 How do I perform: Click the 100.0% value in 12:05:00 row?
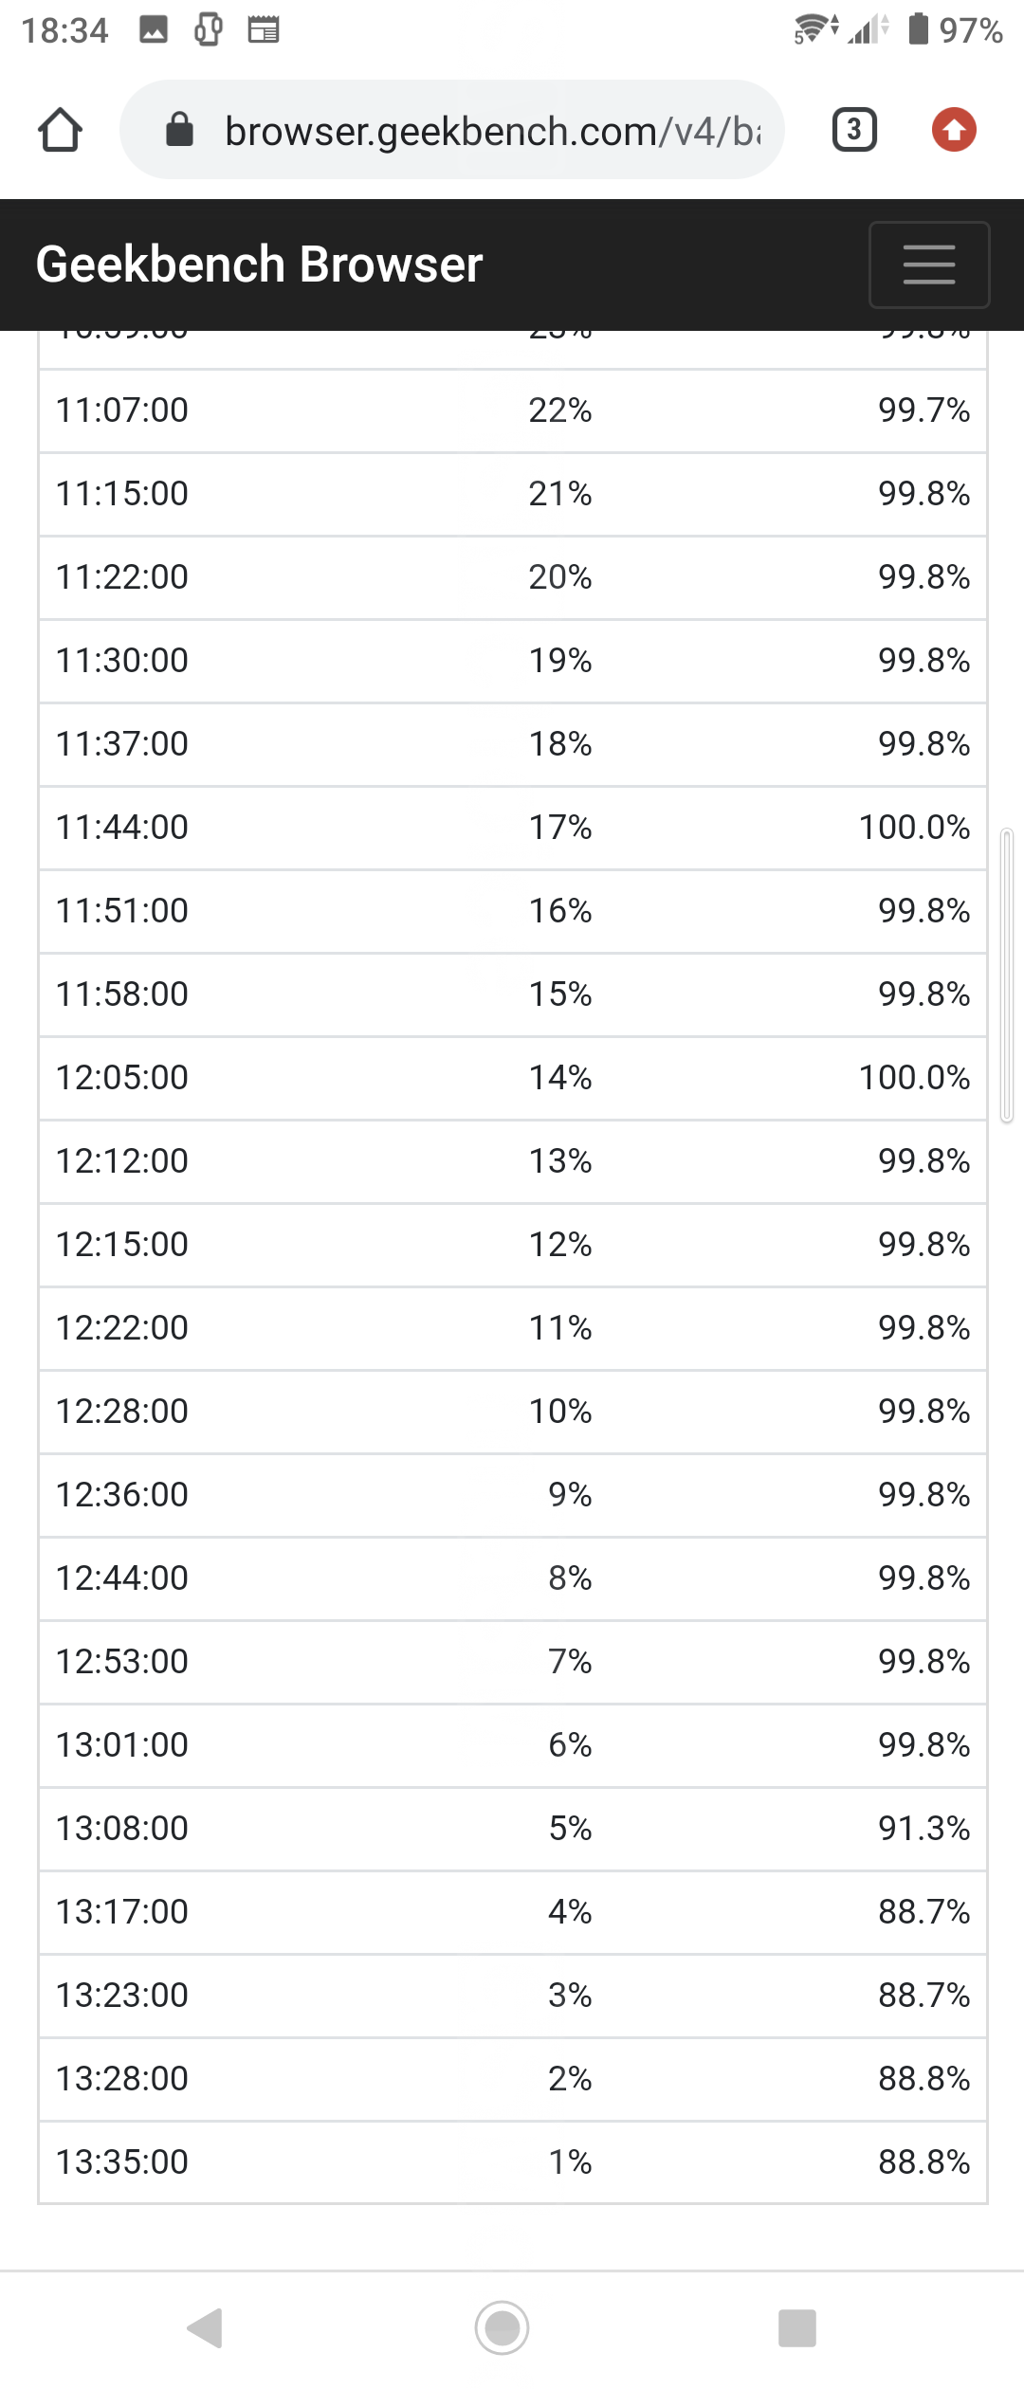coord(913,1078)
